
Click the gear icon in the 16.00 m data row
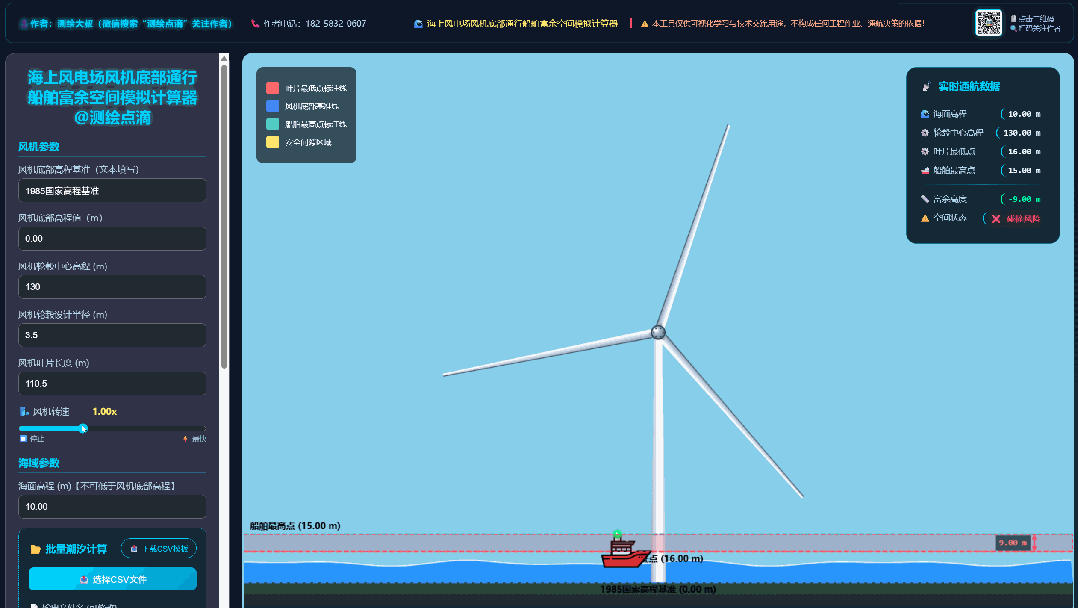[925, 151]
